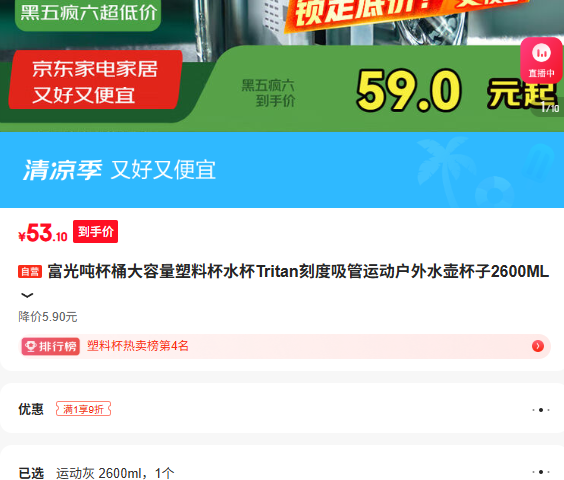Image resolution: width=564 pixels, height=480 pixels.
Task: Select the 到手价 red price badge
Action: (95, 231)
